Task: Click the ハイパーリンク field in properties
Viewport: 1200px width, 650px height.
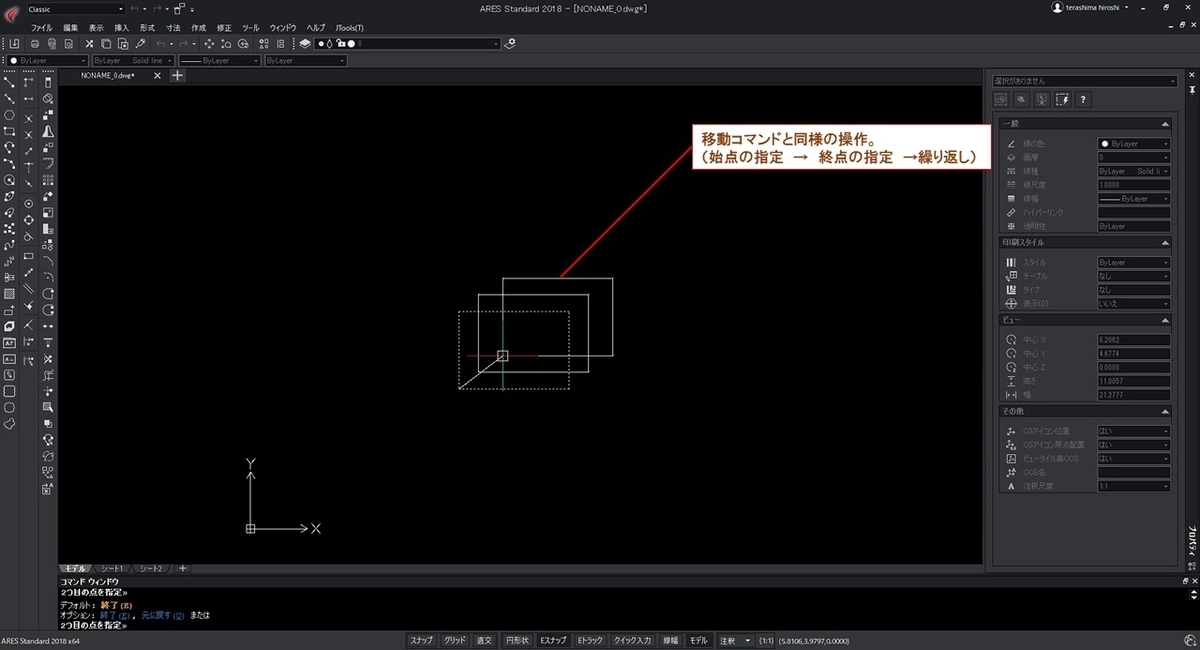Action: 1134,212
